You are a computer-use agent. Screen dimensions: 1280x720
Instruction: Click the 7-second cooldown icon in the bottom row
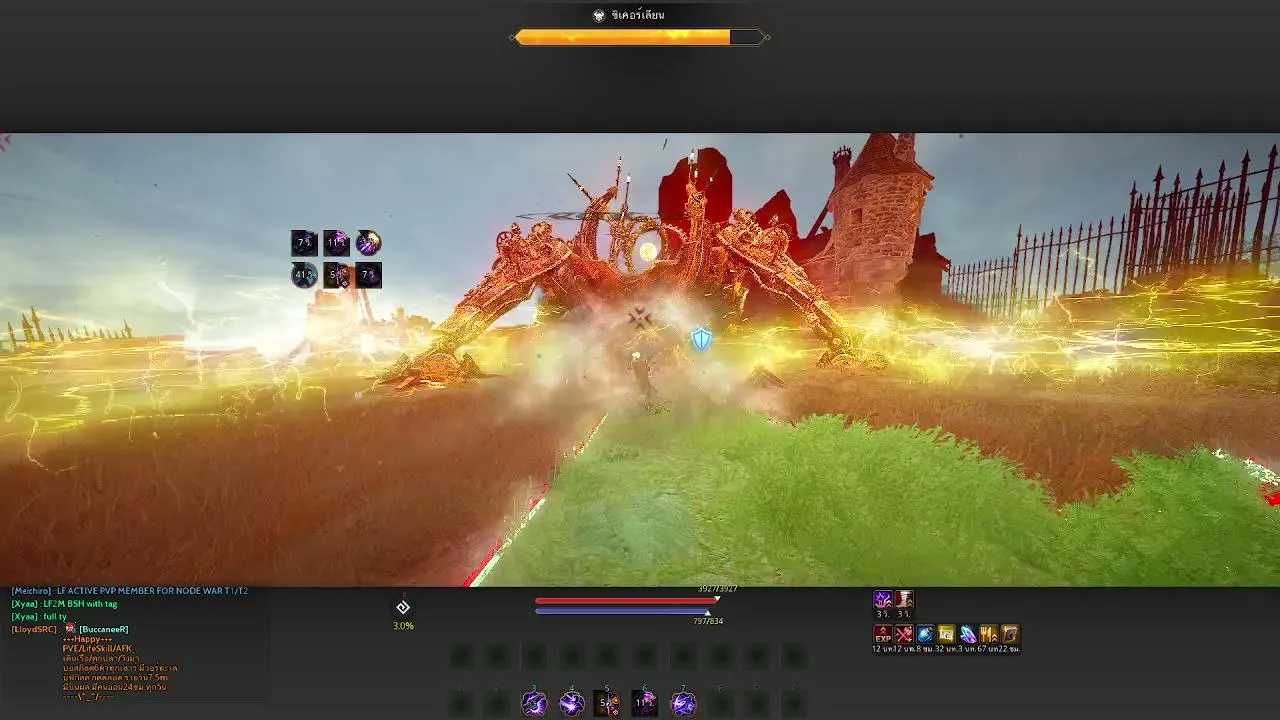click(368, 275)
